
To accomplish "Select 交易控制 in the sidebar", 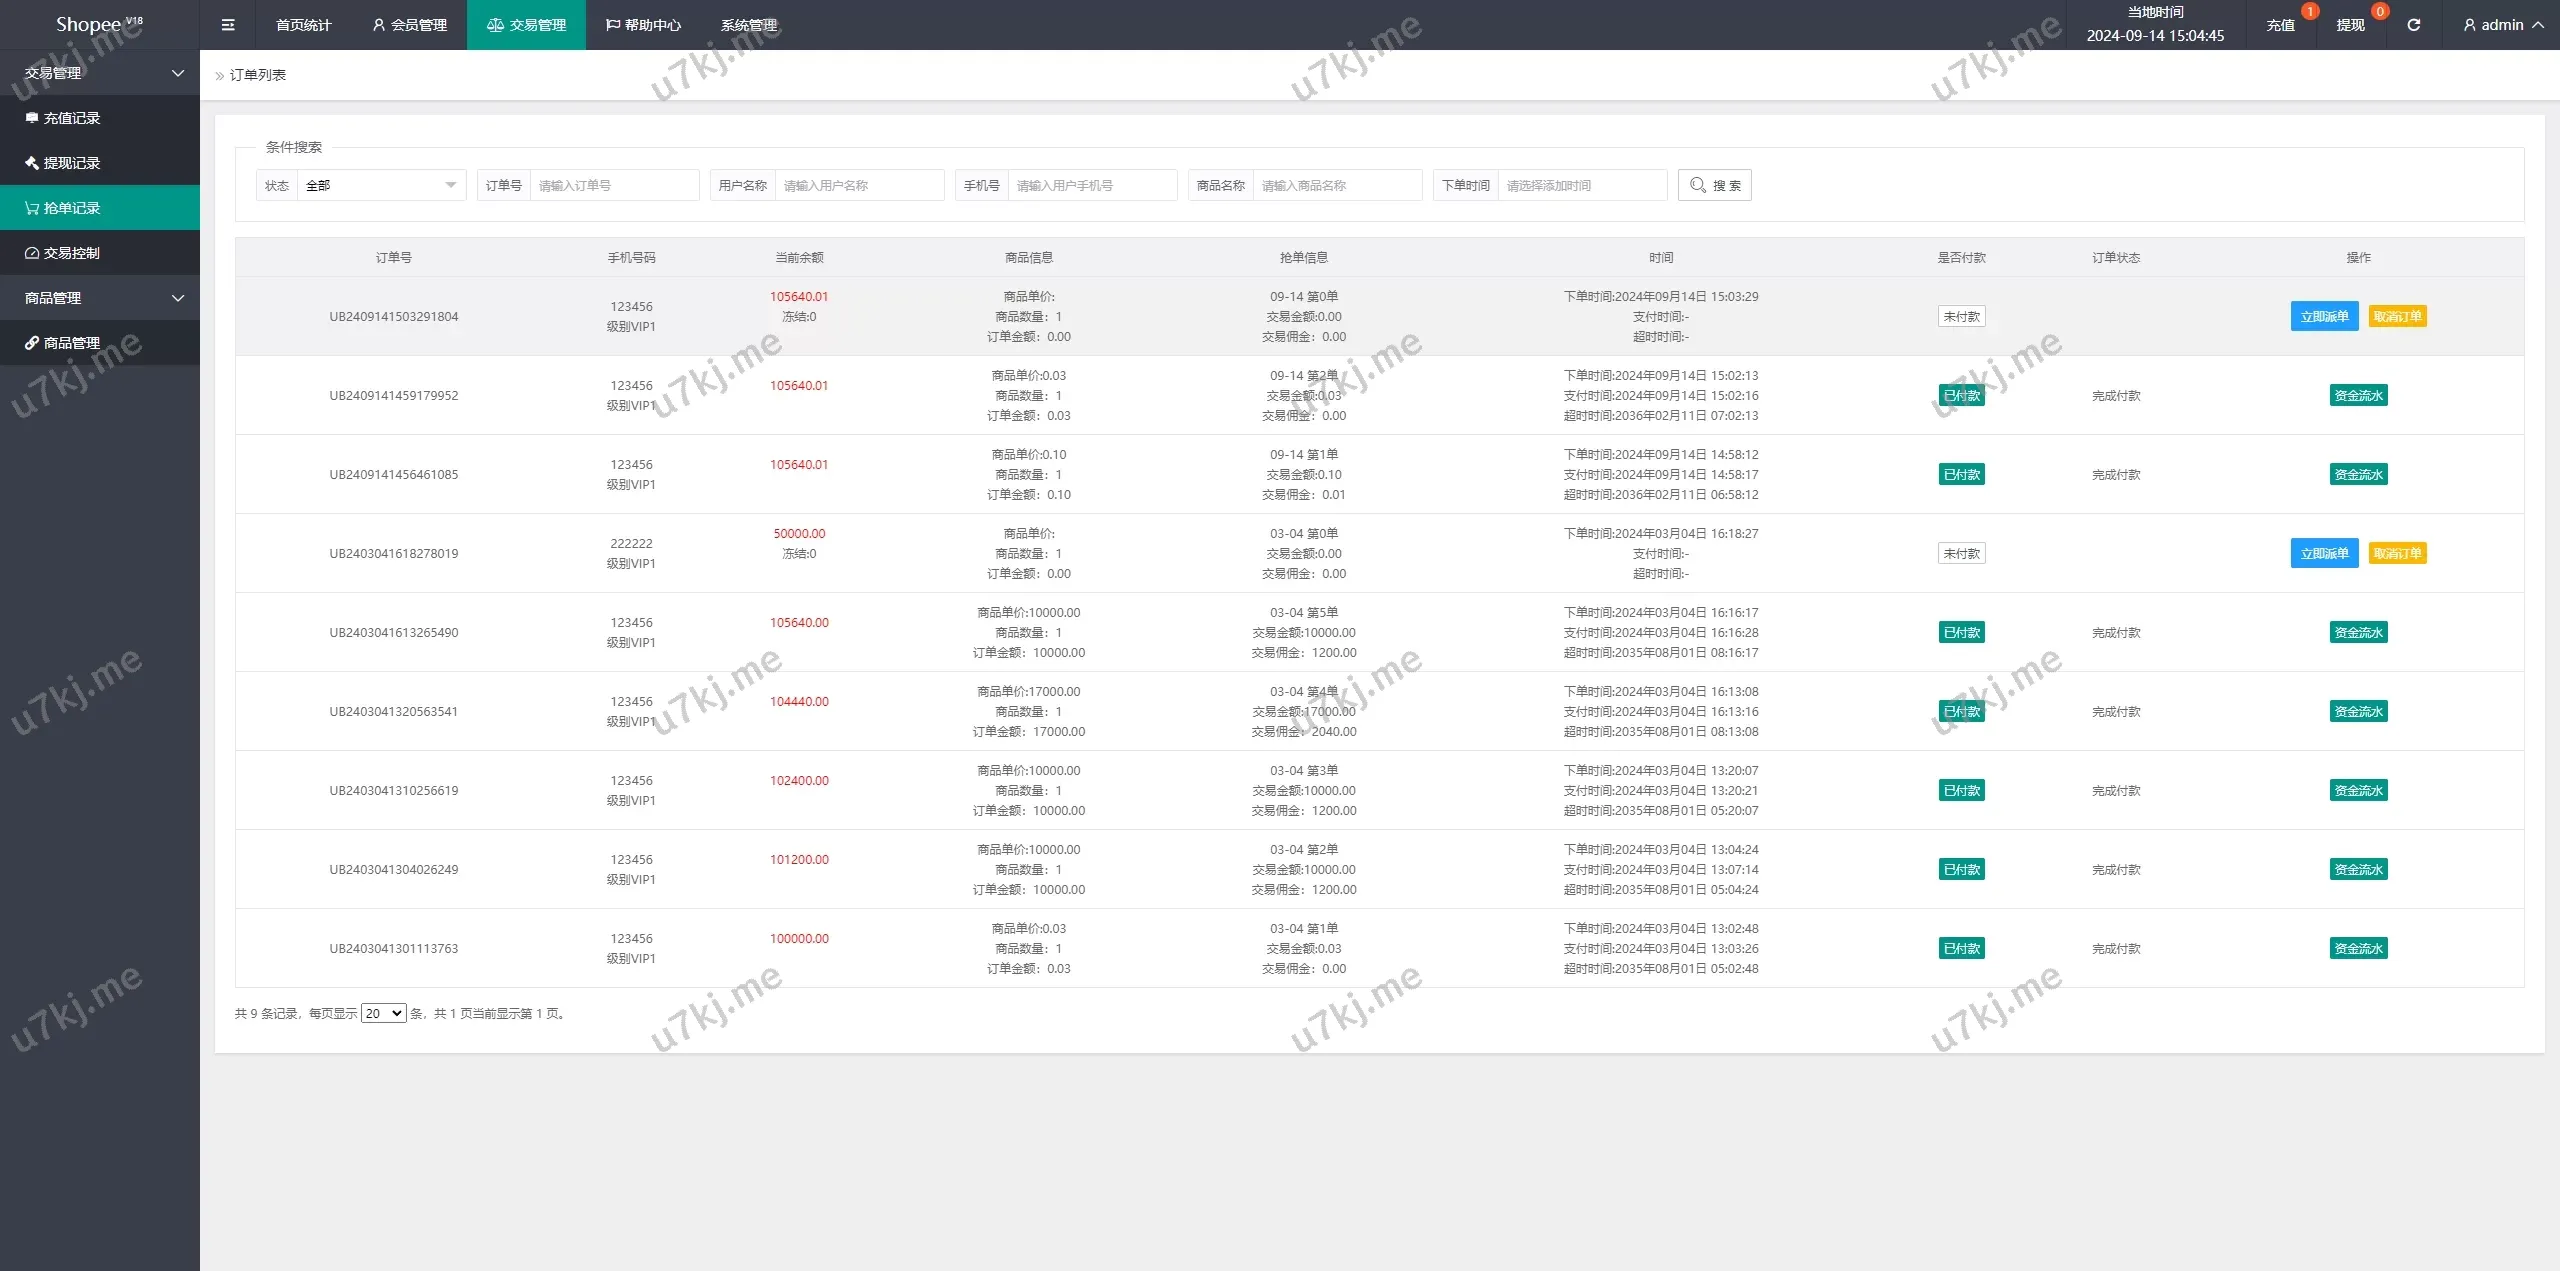I will [x=72, y=253].
